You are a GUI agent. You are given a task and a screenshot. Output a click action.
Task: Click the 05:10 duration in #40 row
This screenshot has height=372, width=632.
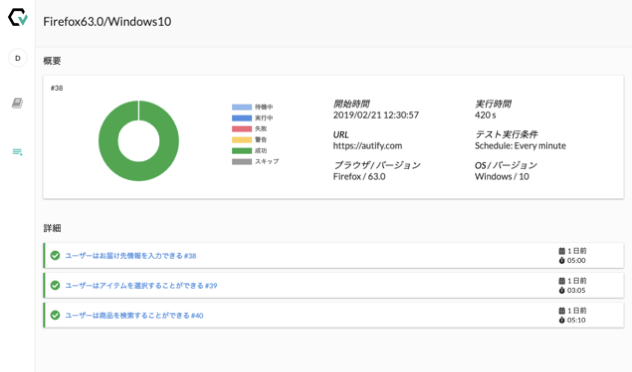coord(576,320)
